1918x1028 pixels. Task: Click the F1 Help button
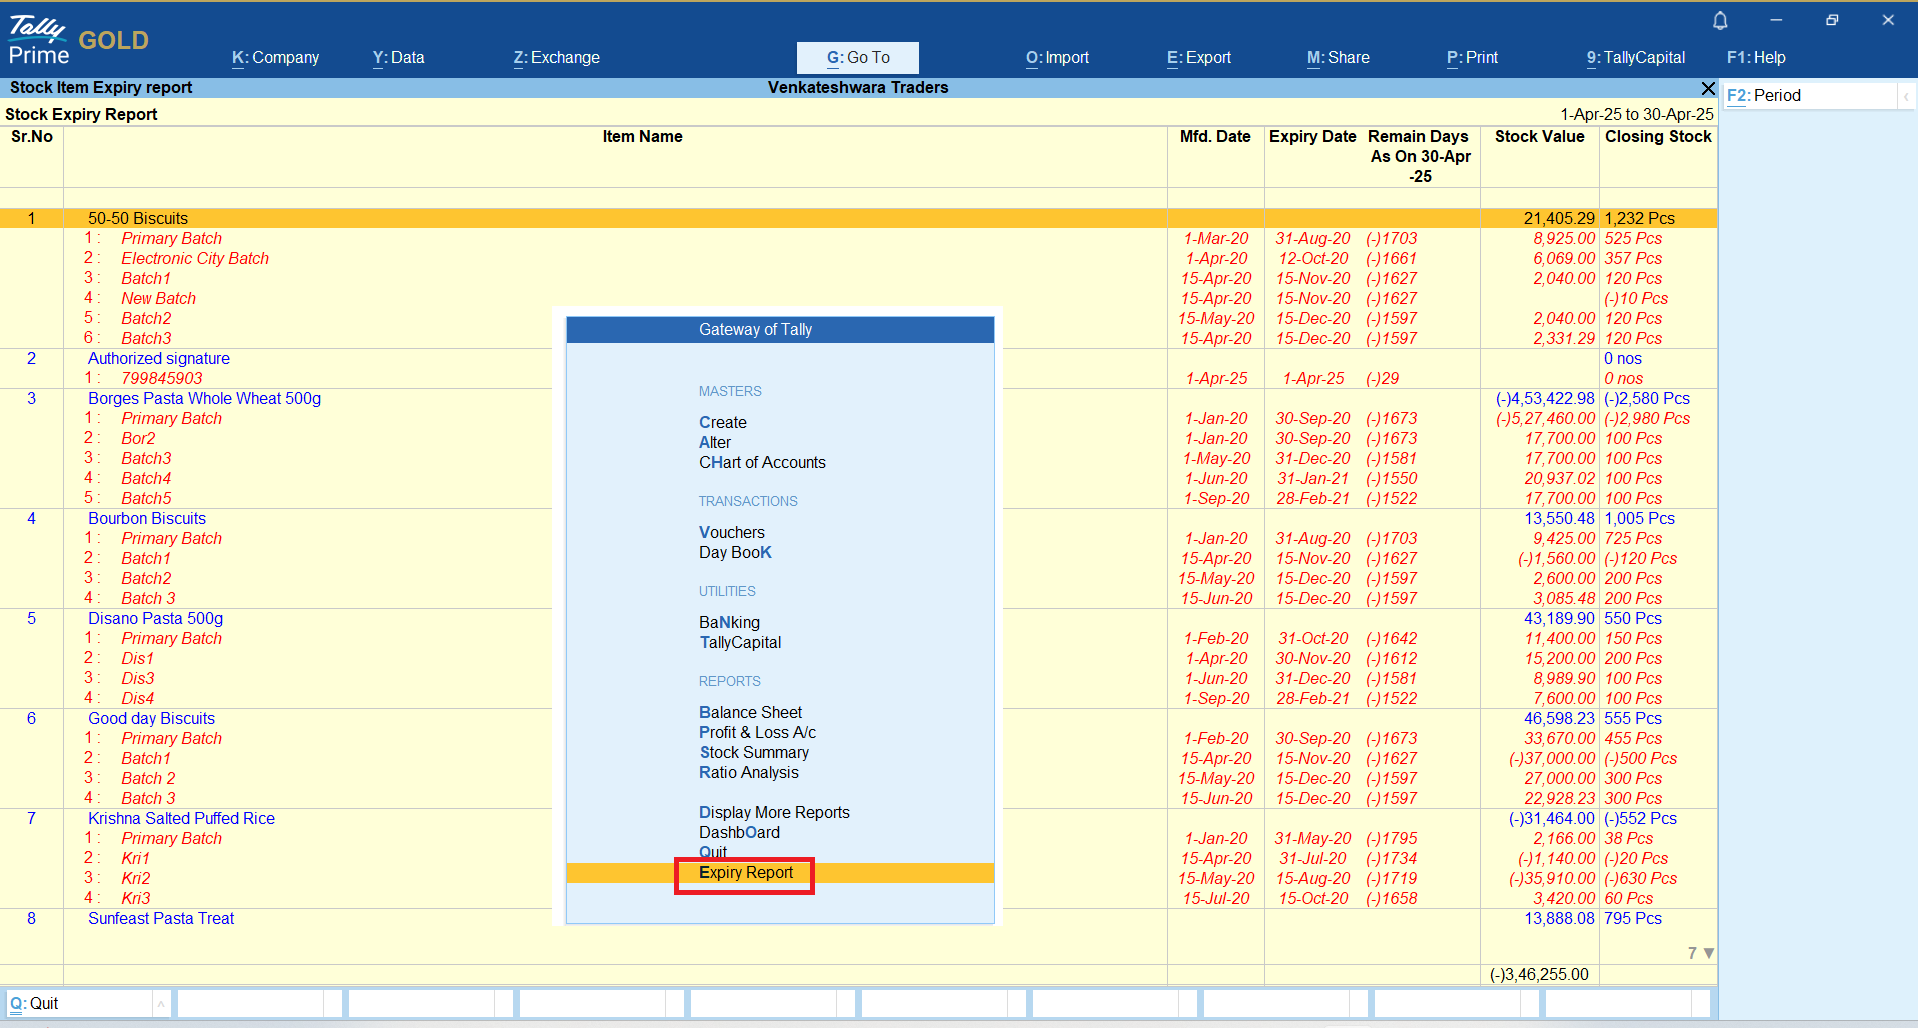[1755, 58]
